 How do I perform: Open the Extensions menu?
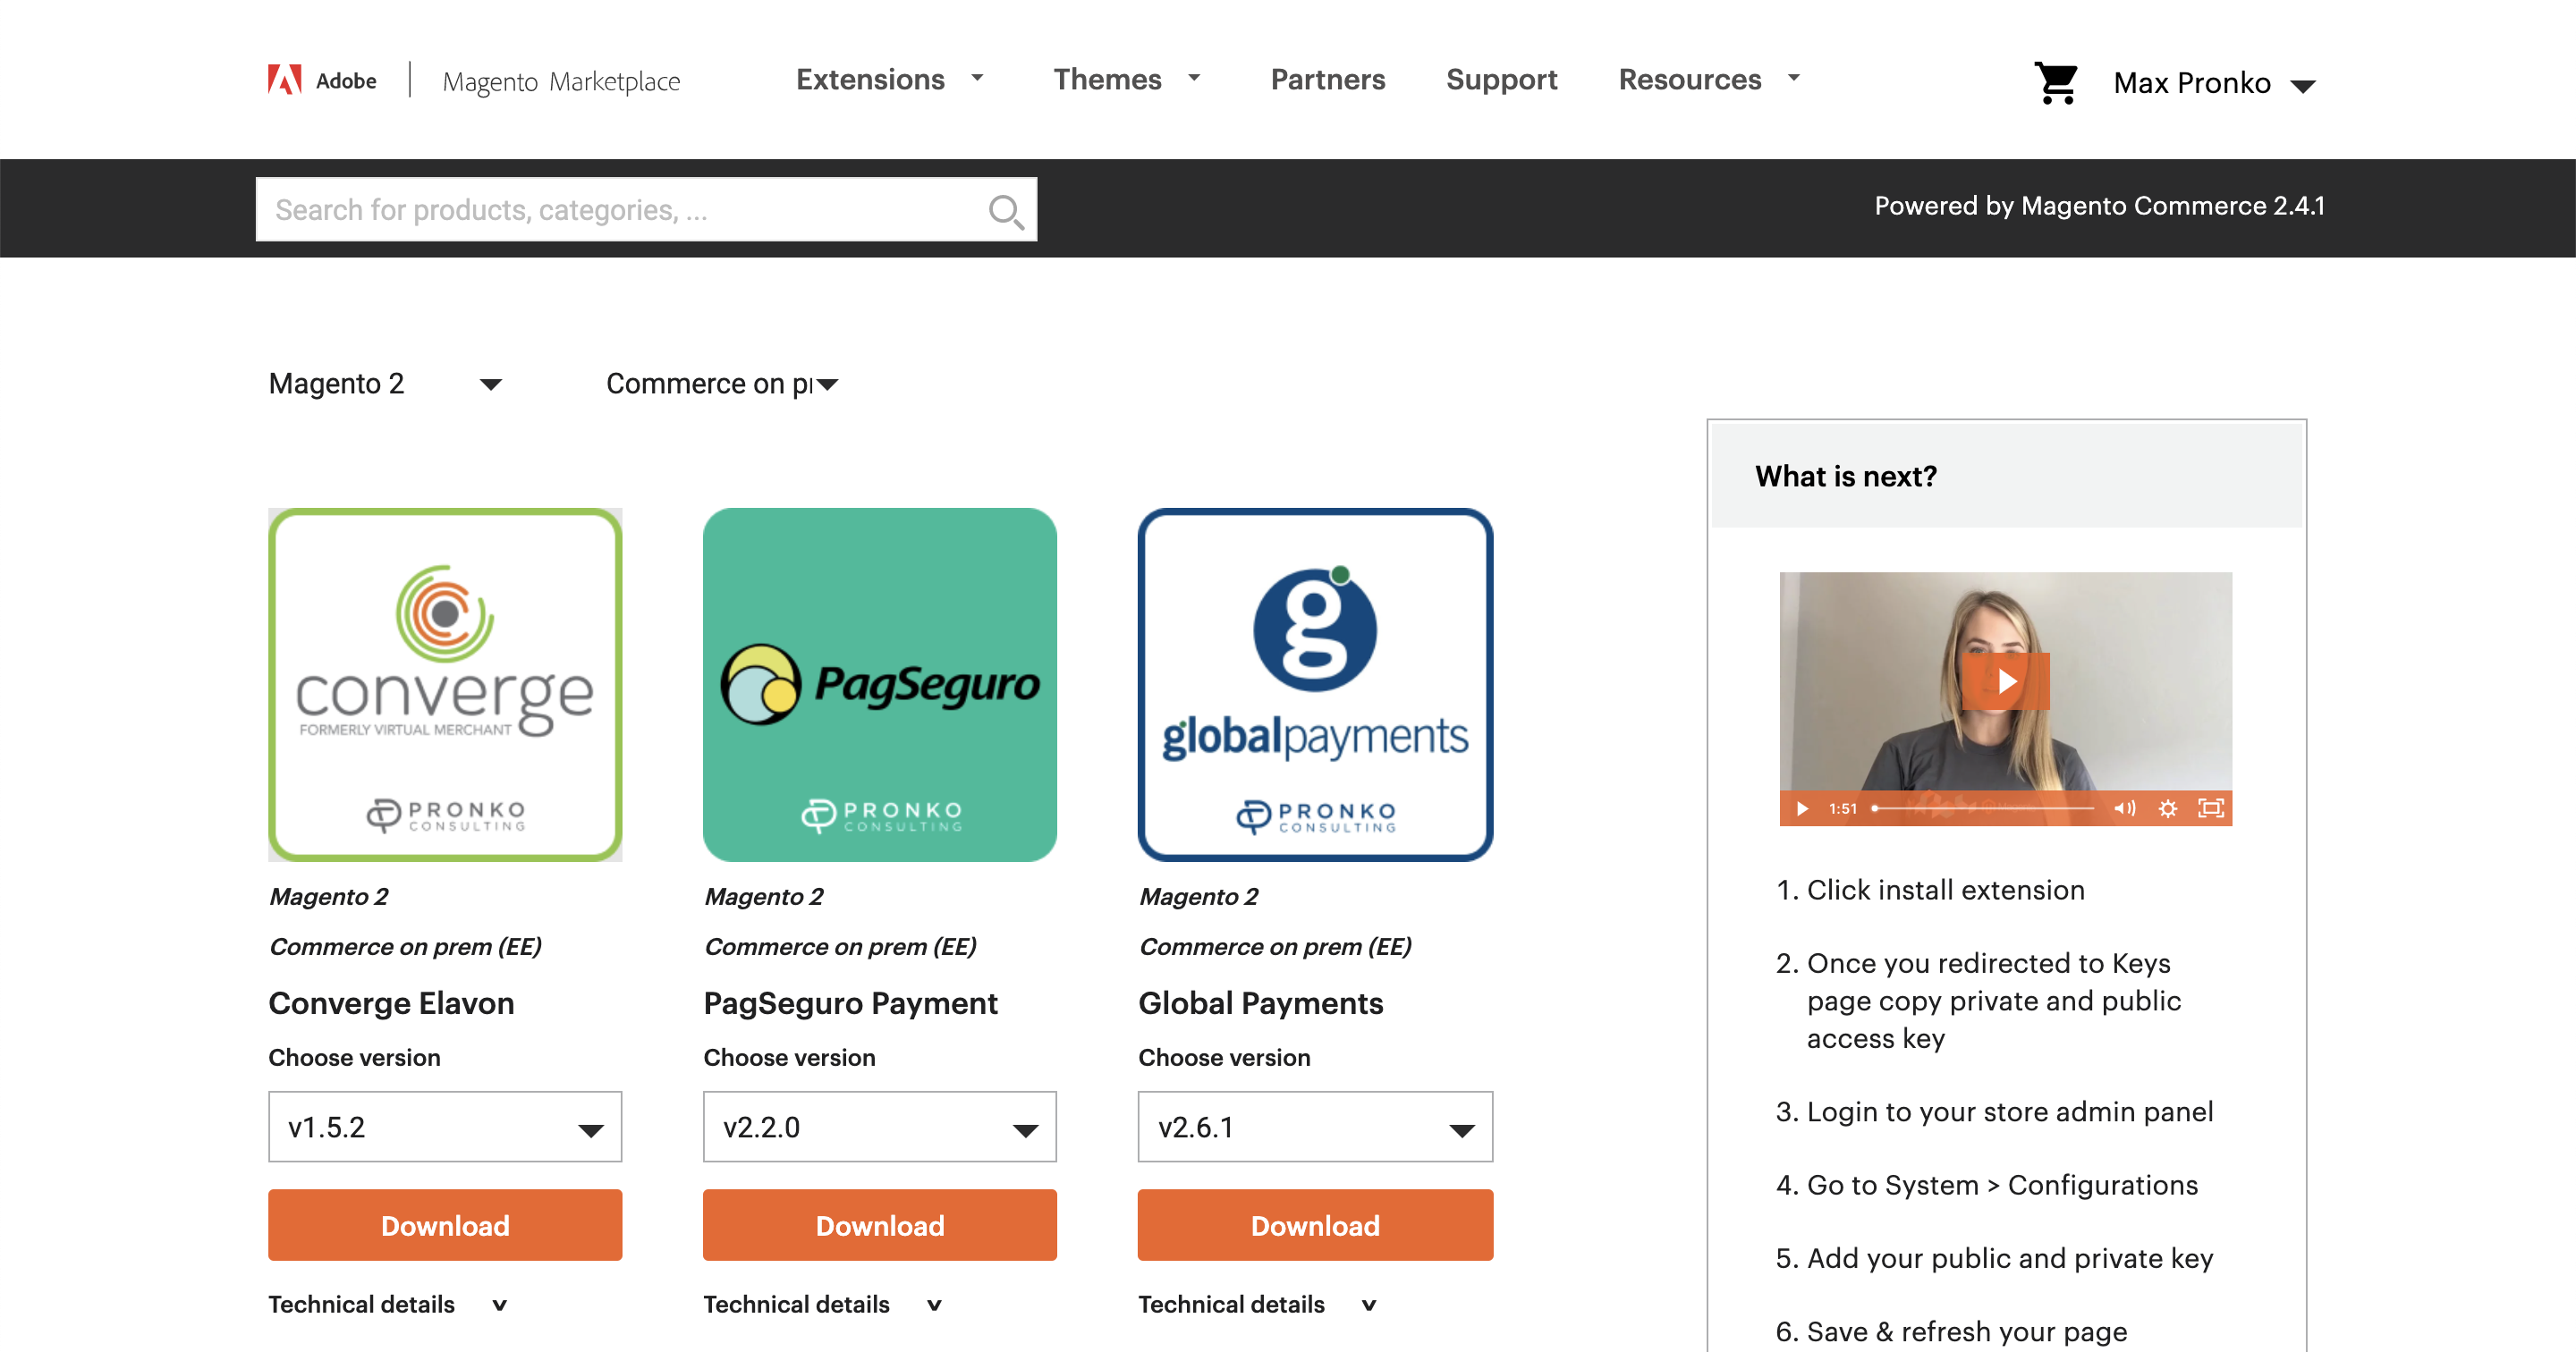(x=889, y=79)
